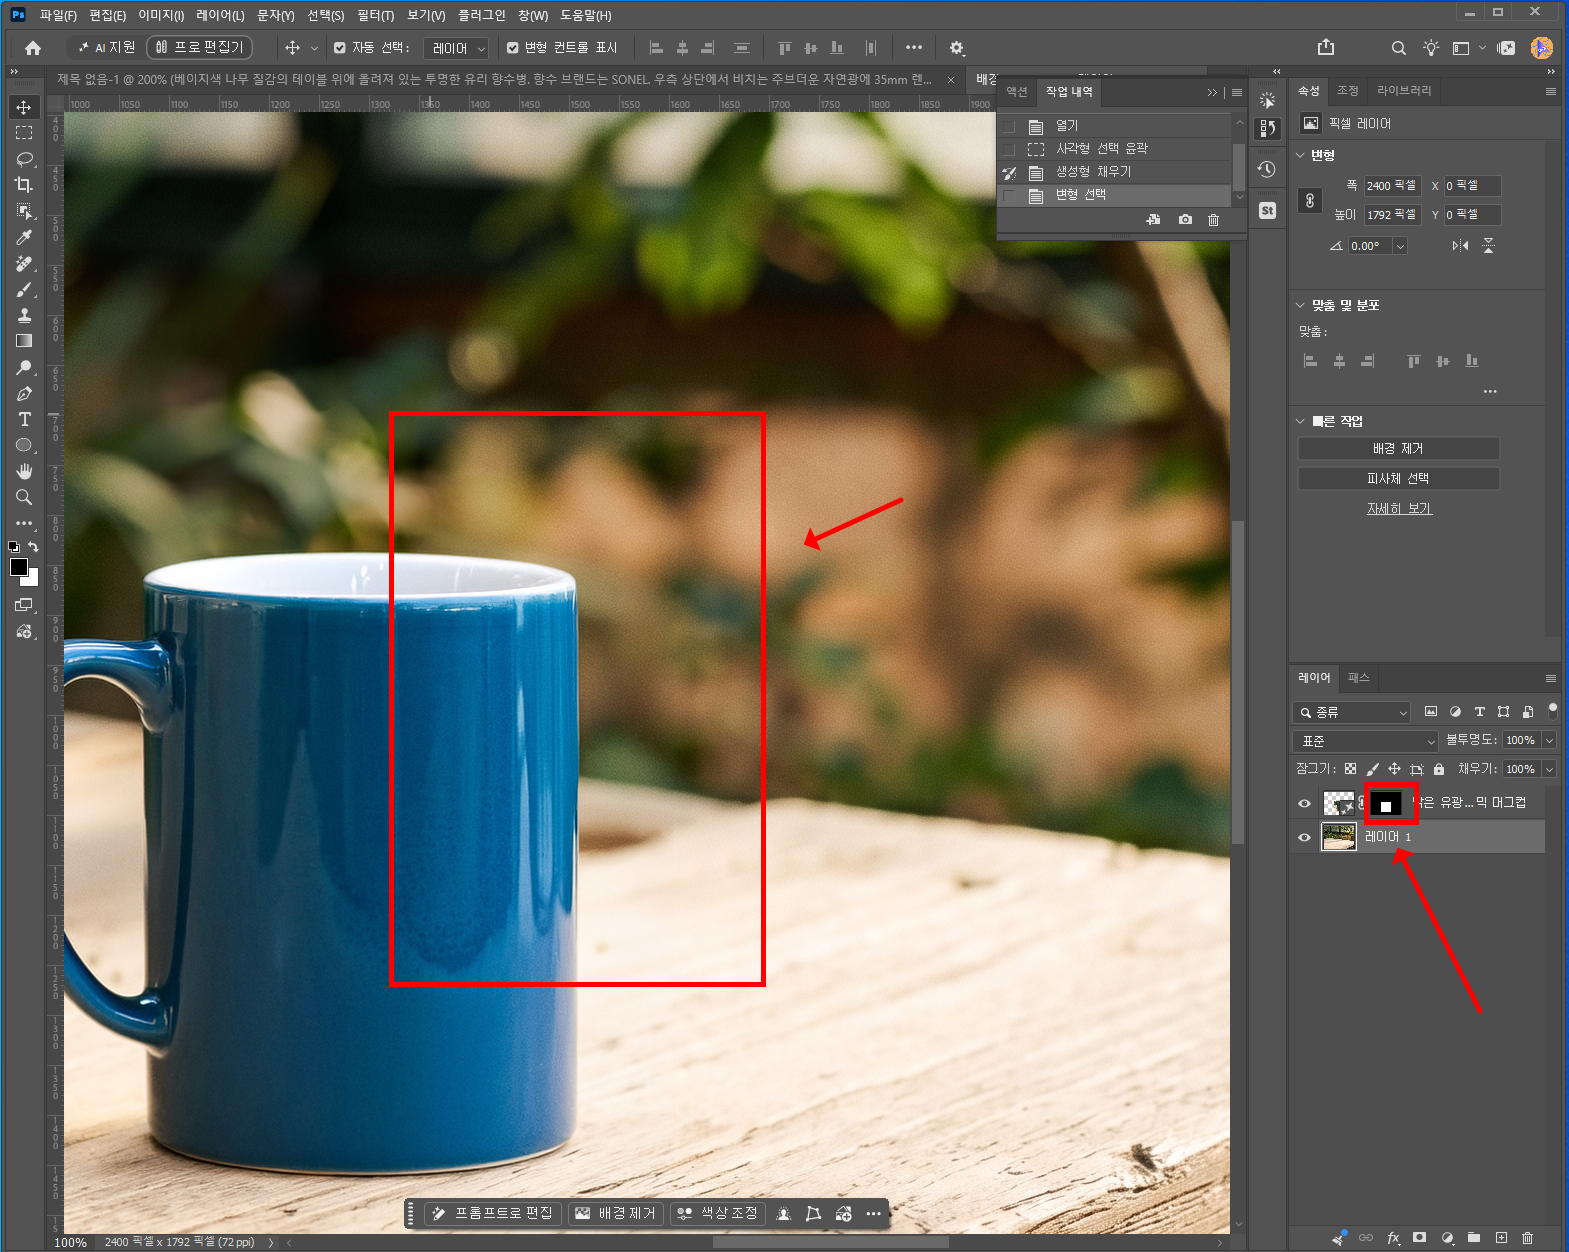Select the Horizontal Type tool
The width and height of the screenshot is (1569, 1252).
[x=24, y=419]
